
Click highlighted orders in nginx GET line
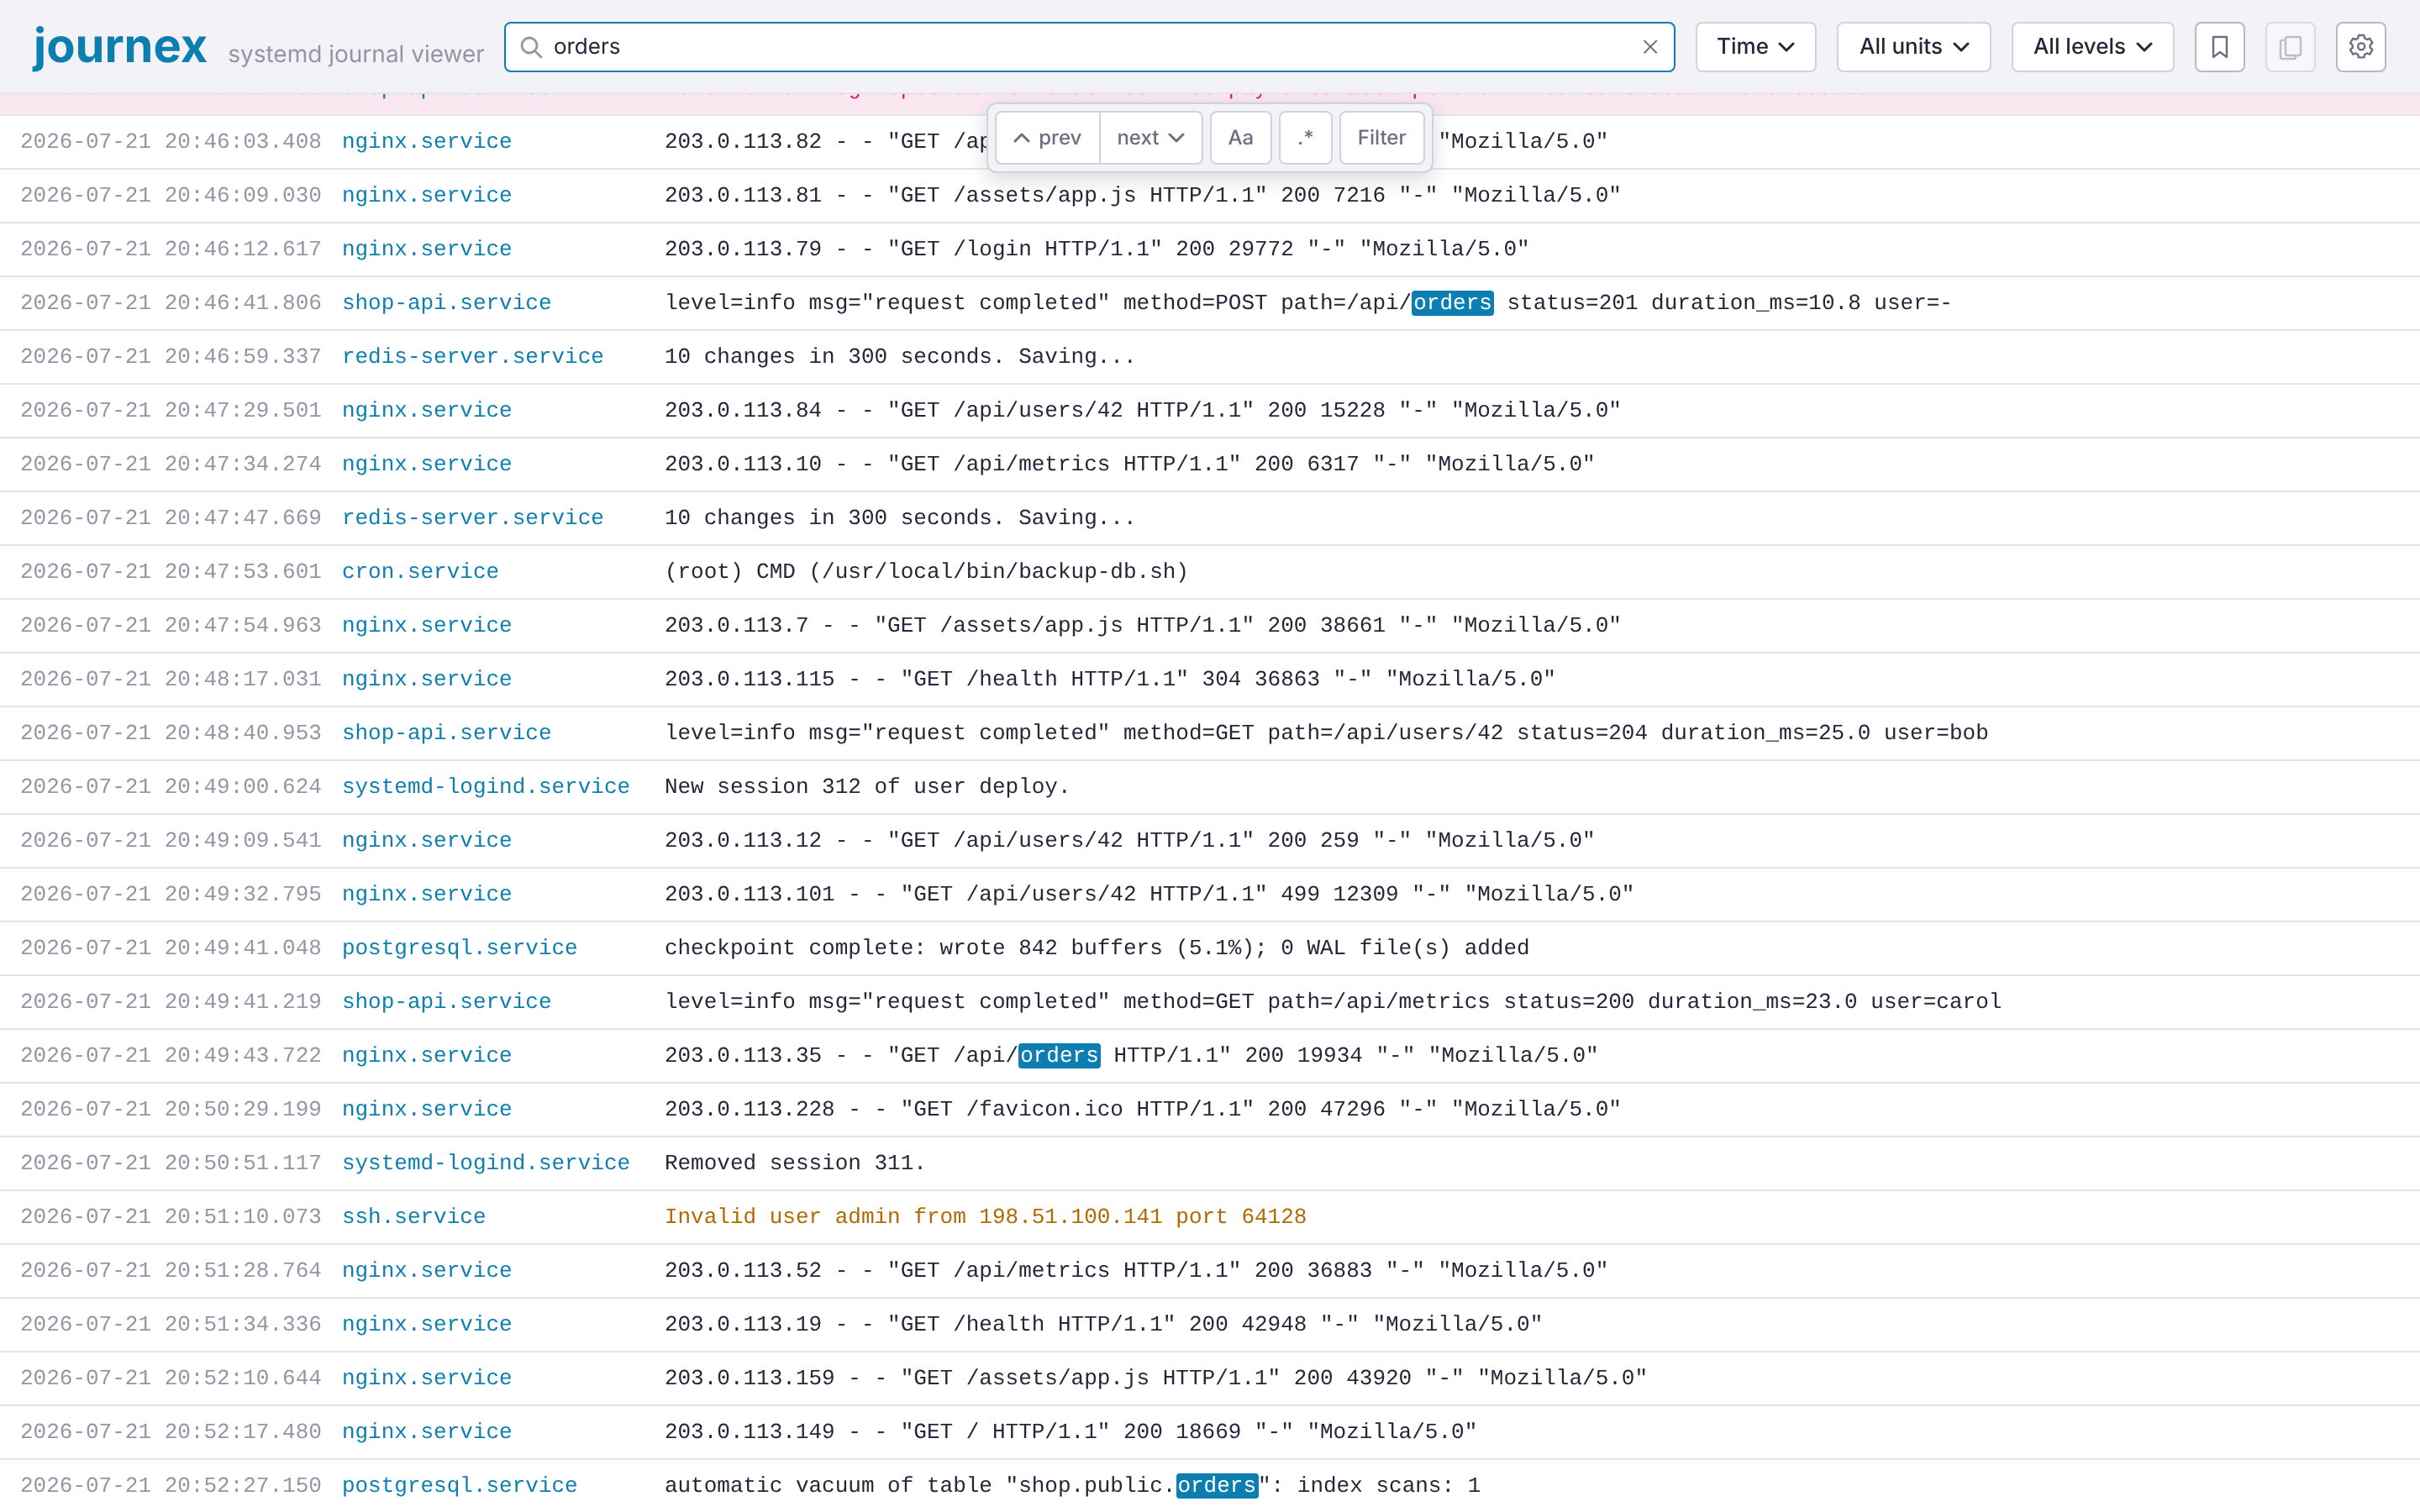click(1059, 1056)
